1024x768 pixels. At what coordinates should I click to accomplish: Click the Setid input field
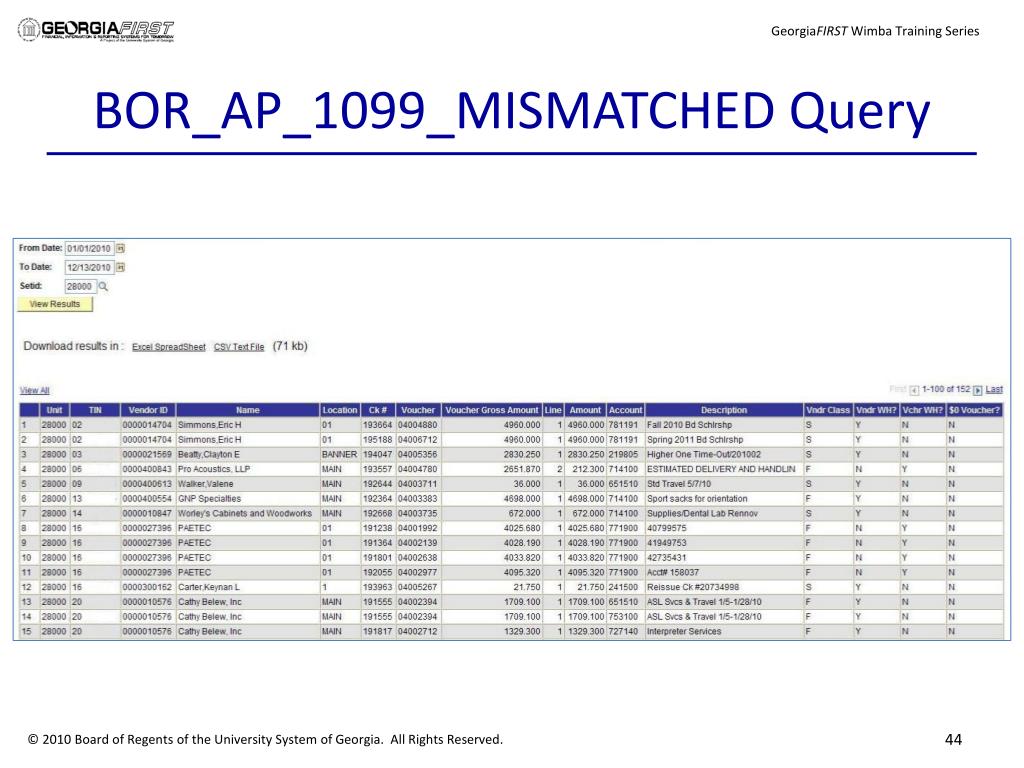point(80,286)
